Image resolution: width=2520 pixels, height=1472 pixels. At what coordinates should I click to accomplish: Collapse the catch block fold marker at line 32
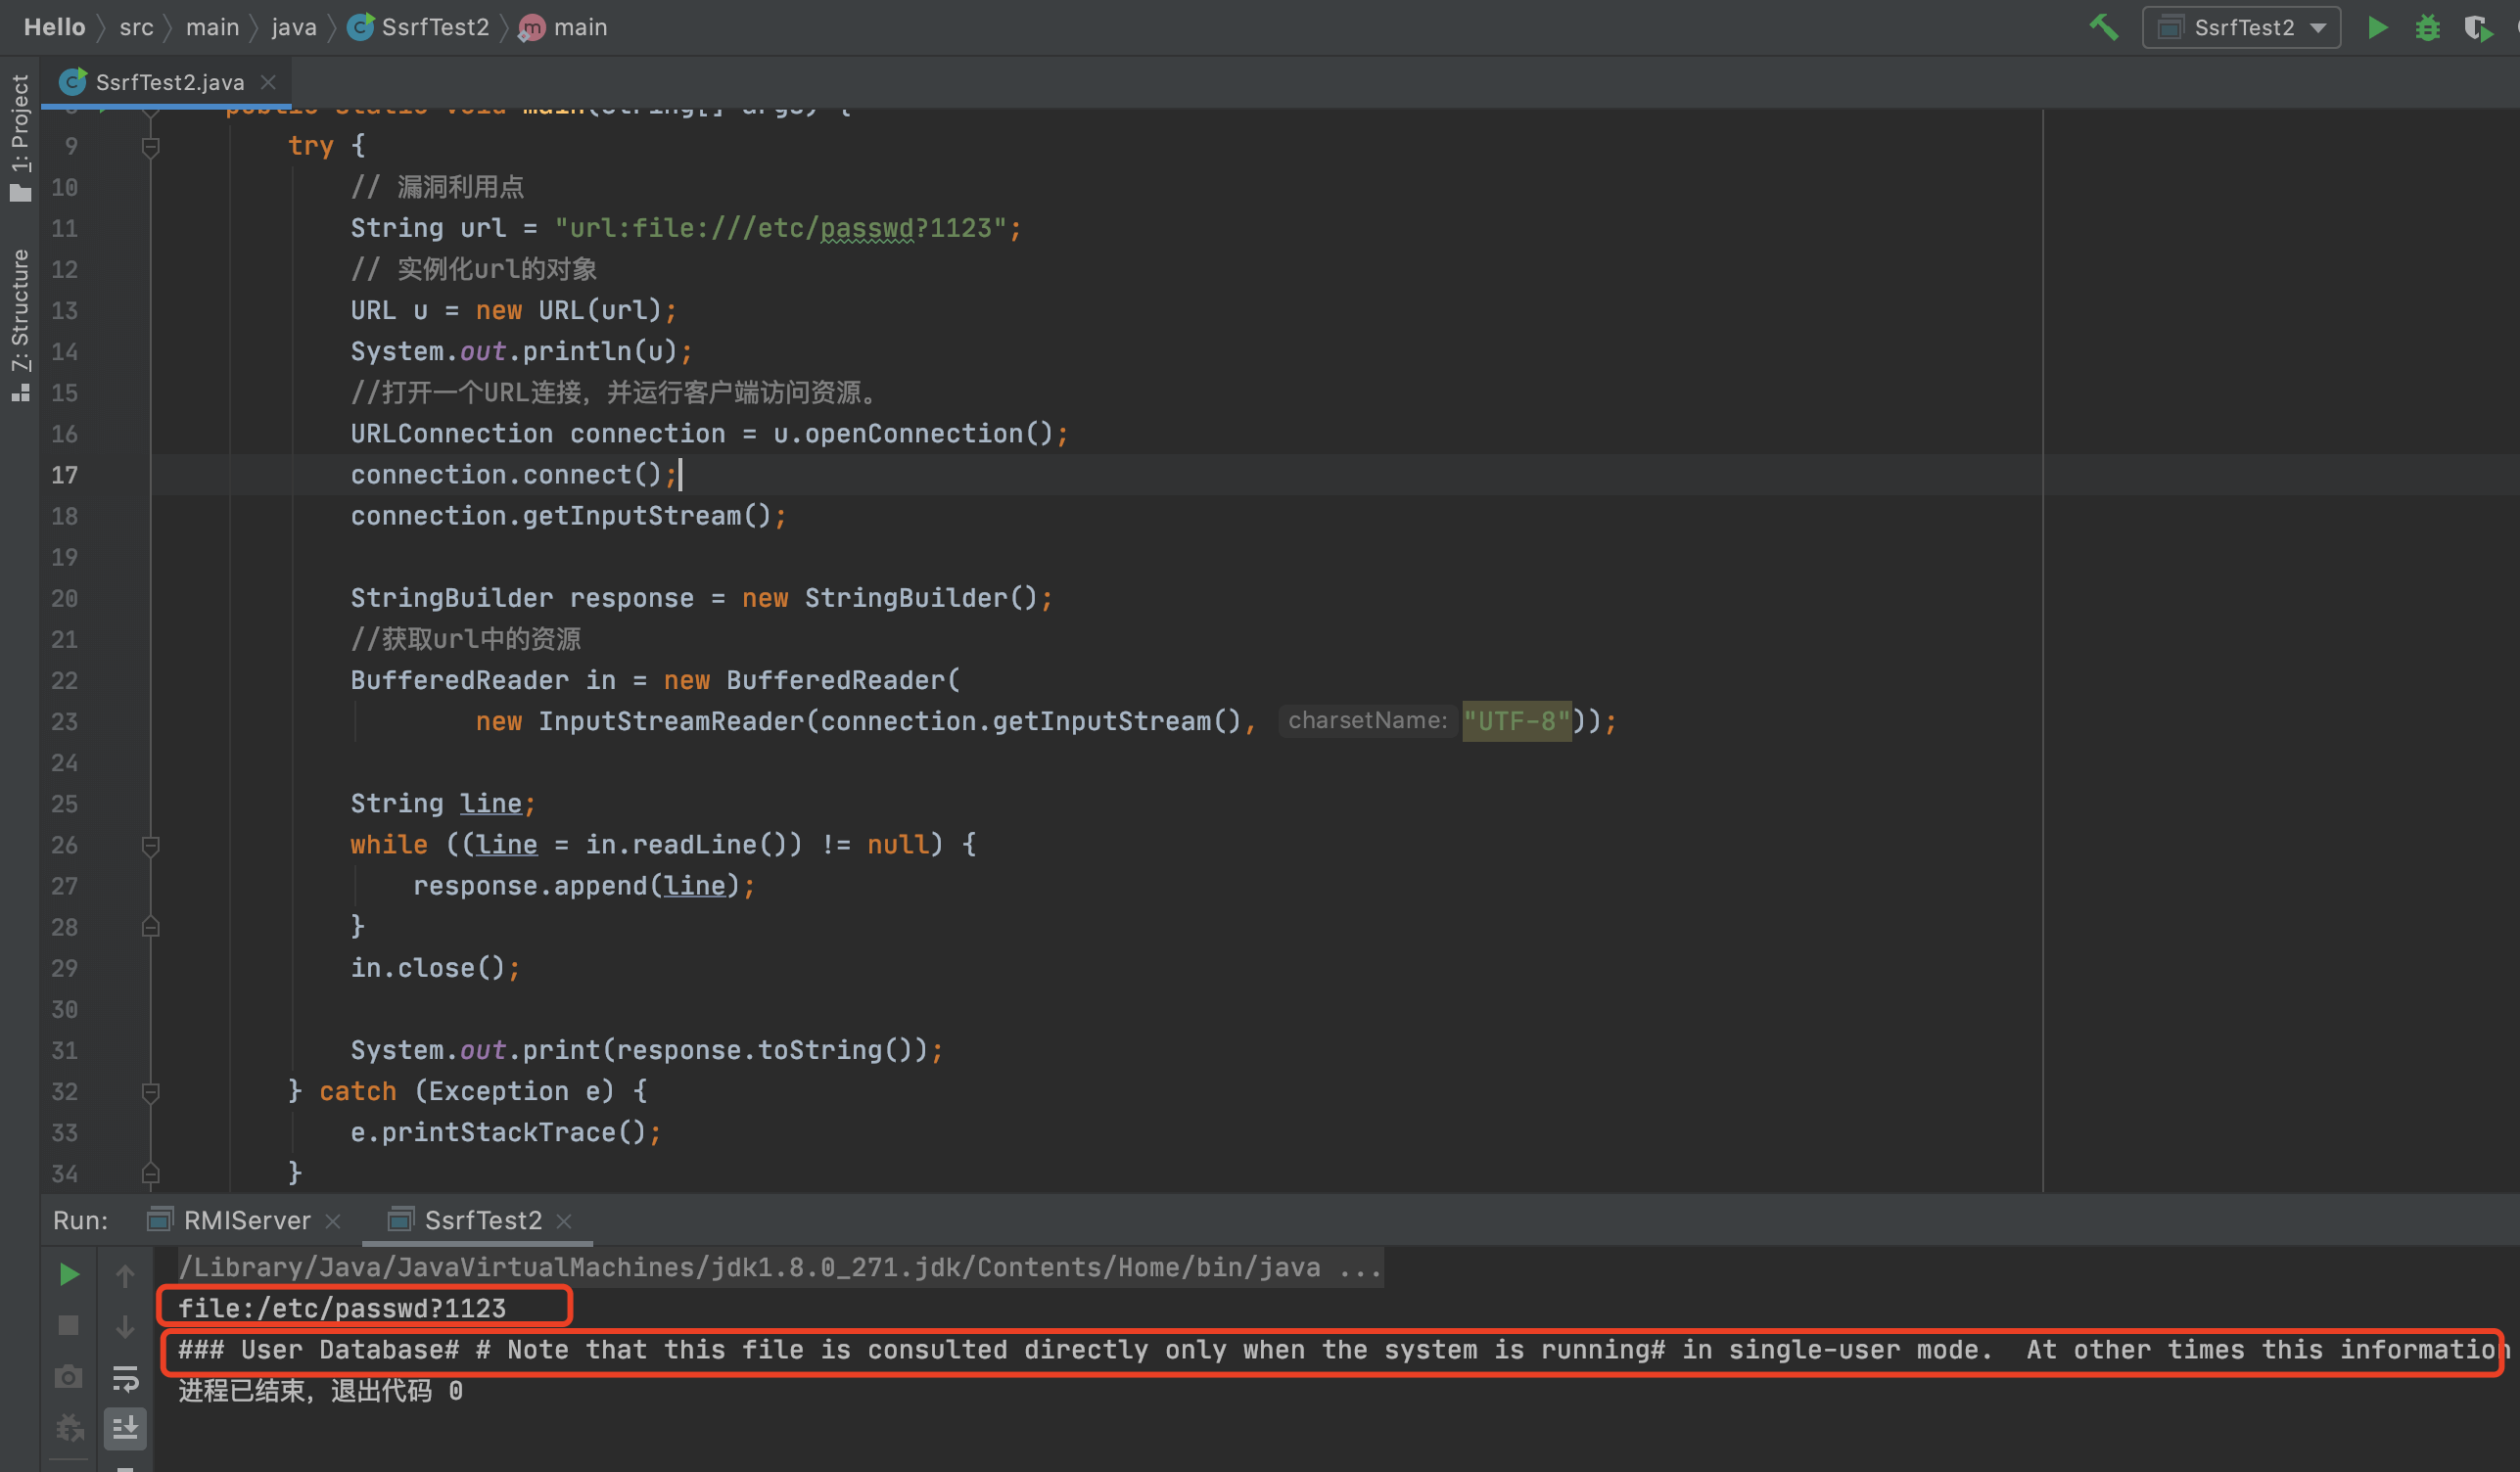(x=151, y=1092)
